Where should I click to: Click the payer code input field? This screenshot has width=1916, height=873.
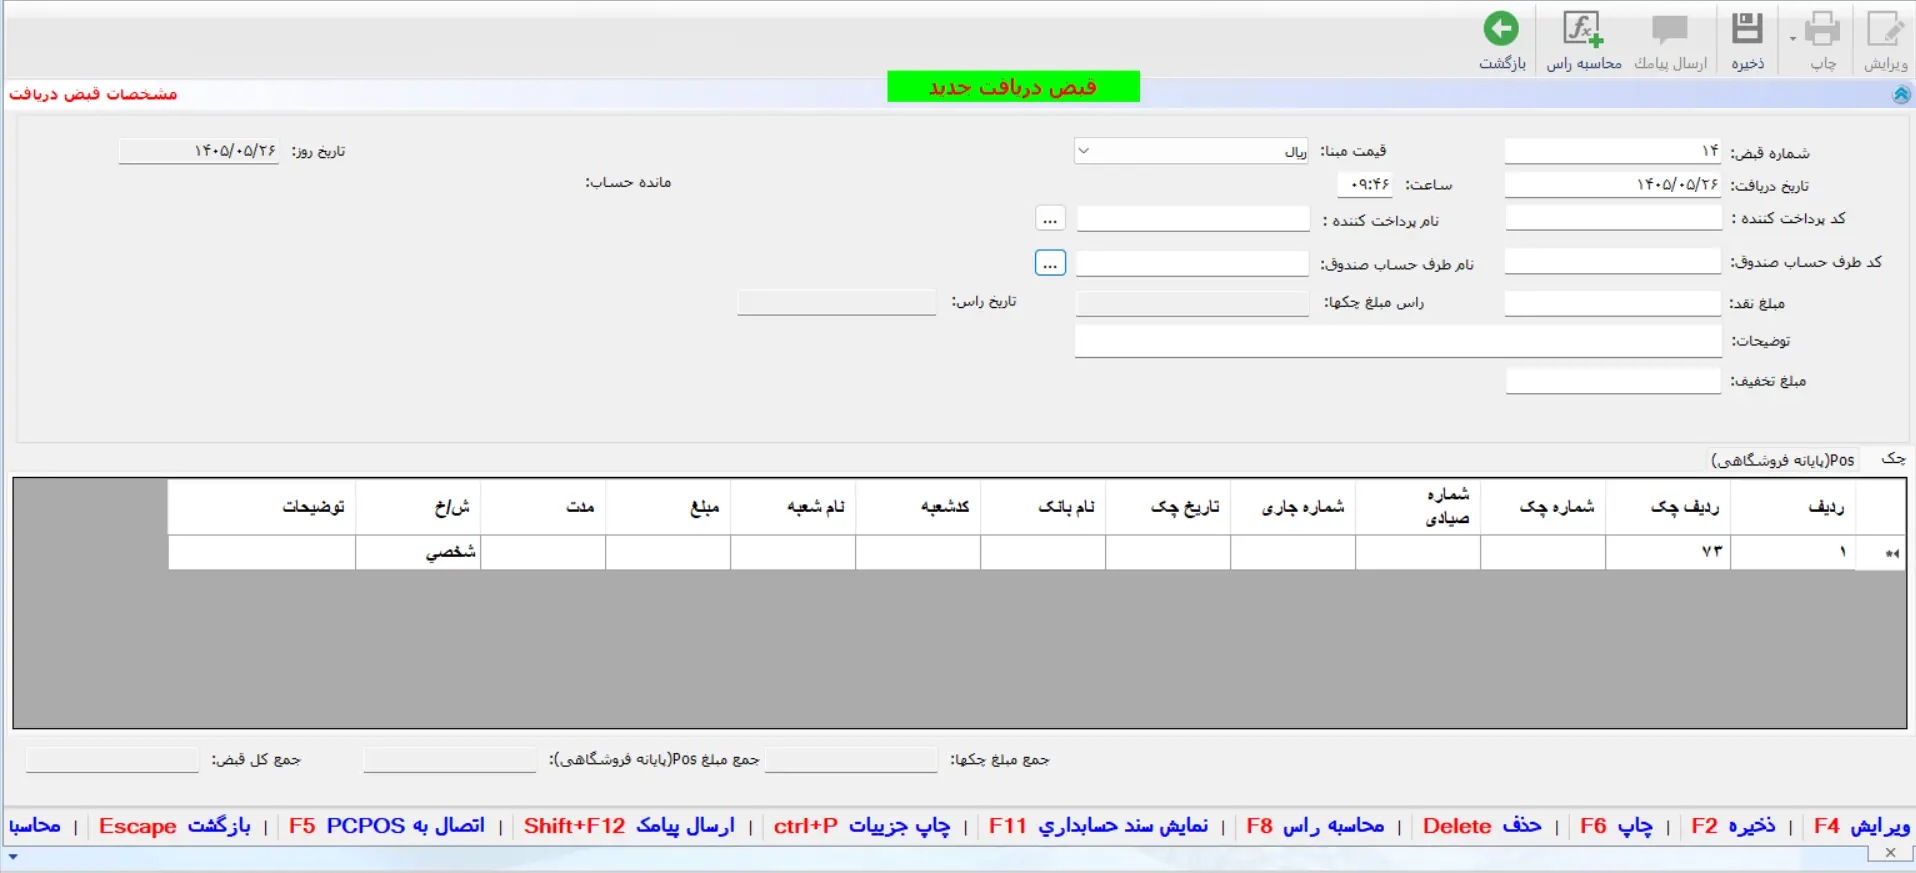(x=1613, y=218)
